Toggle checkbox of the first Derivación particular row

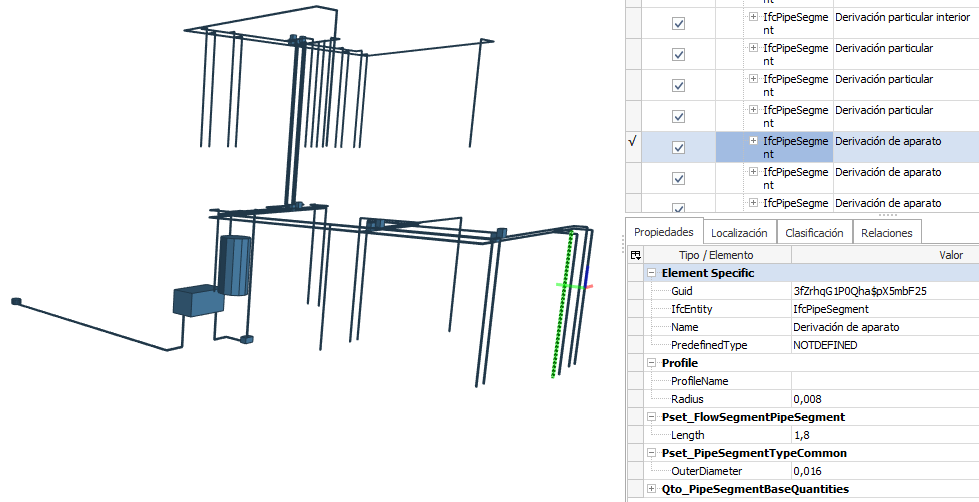[679, 54]
